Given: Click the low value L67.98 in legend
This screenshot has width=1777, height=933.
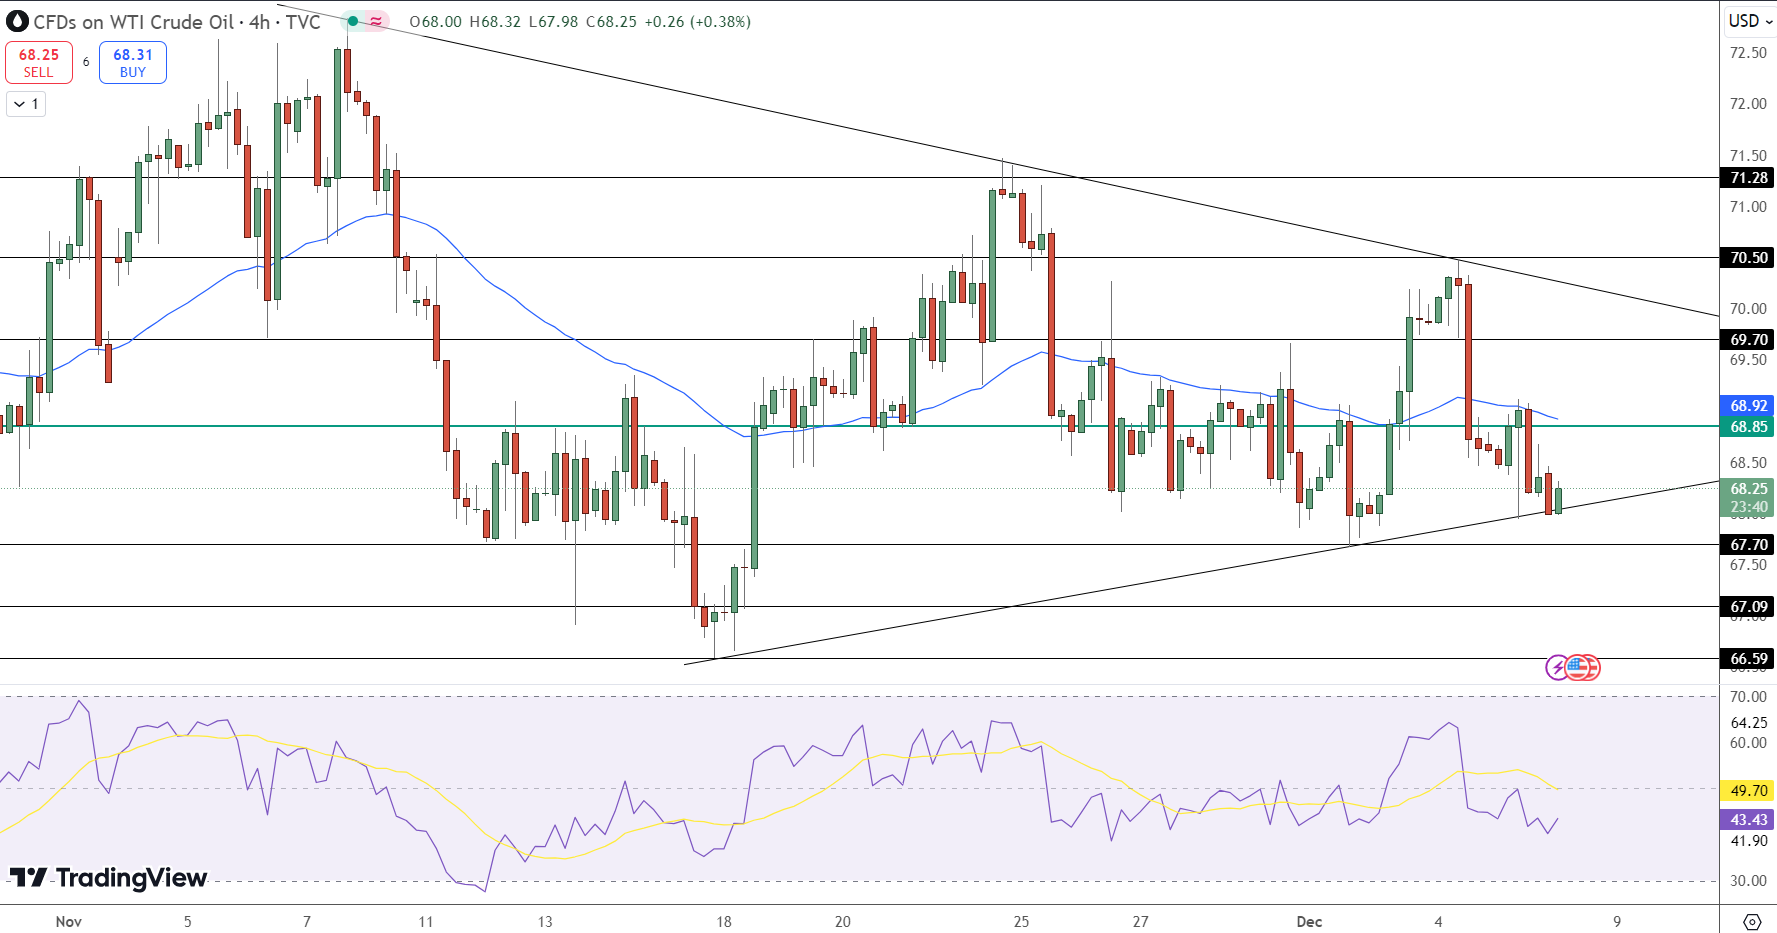Looking at the screenshot, I should click(x=553, y=22).
